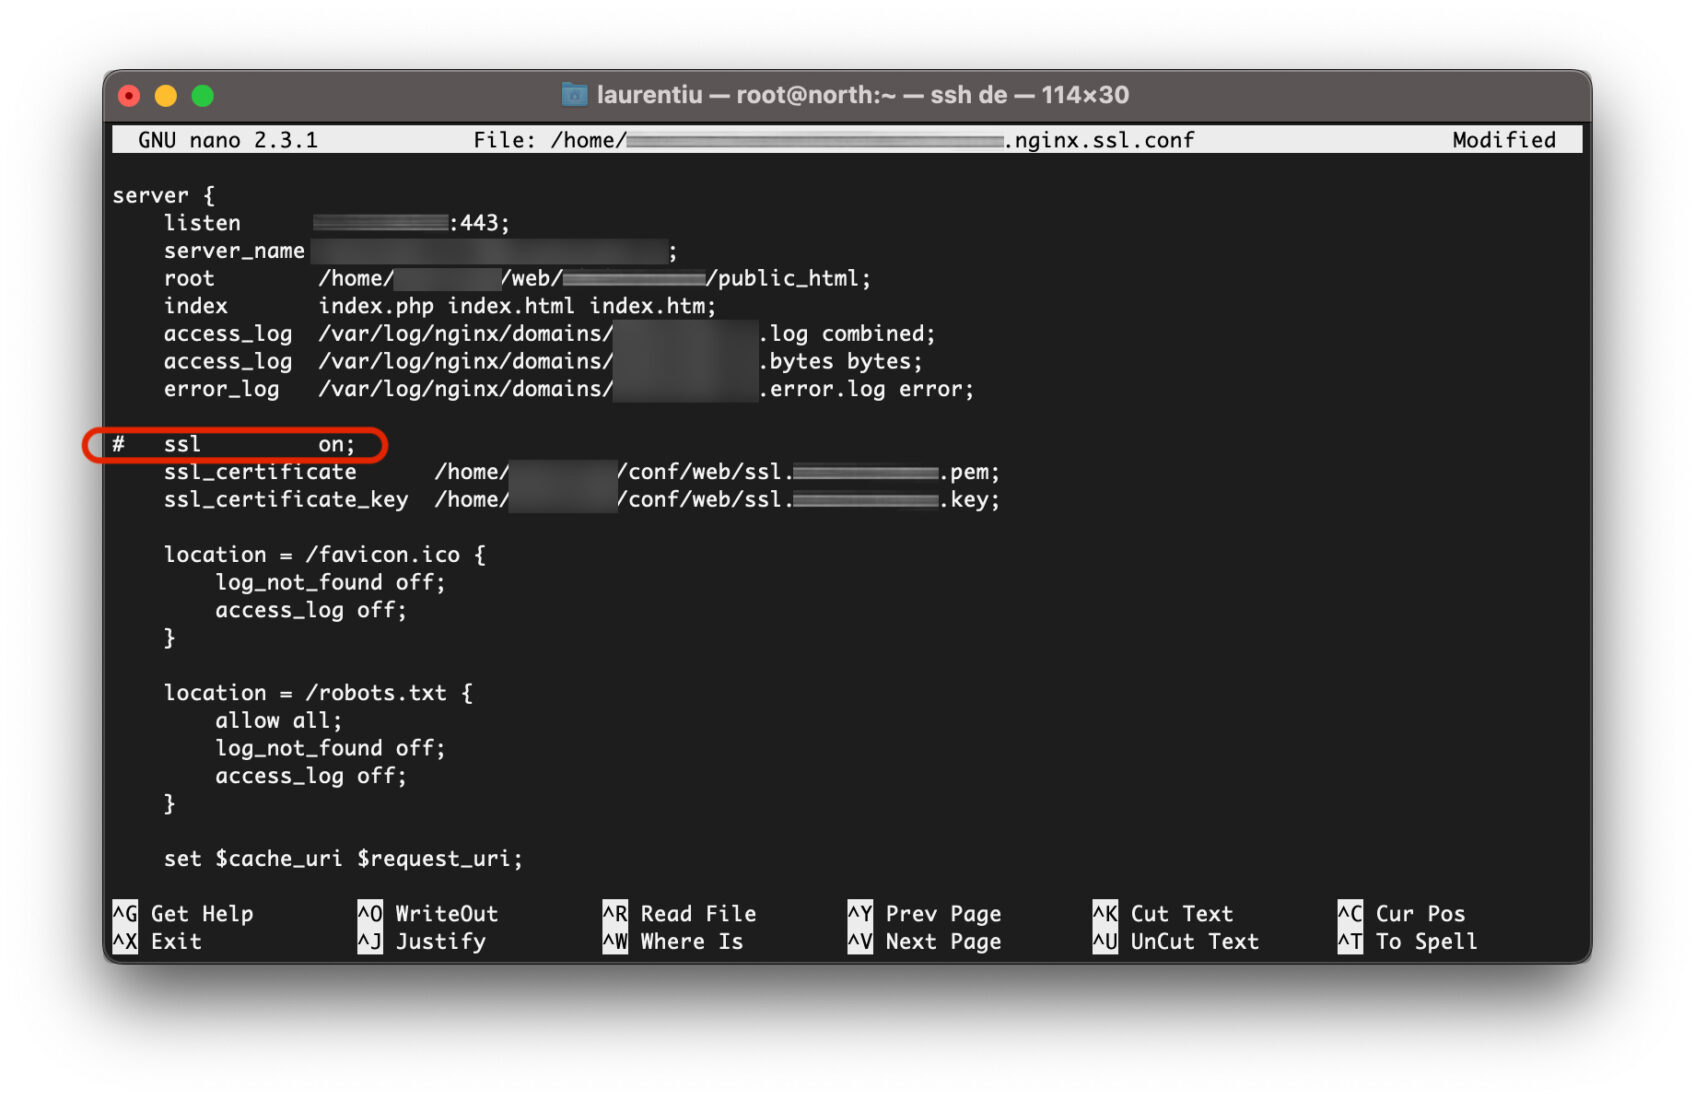This screenshot has width=1695, height=1100.
Task: Place cursor on the commented 'ssl on;' line
Action: [259, 445]
